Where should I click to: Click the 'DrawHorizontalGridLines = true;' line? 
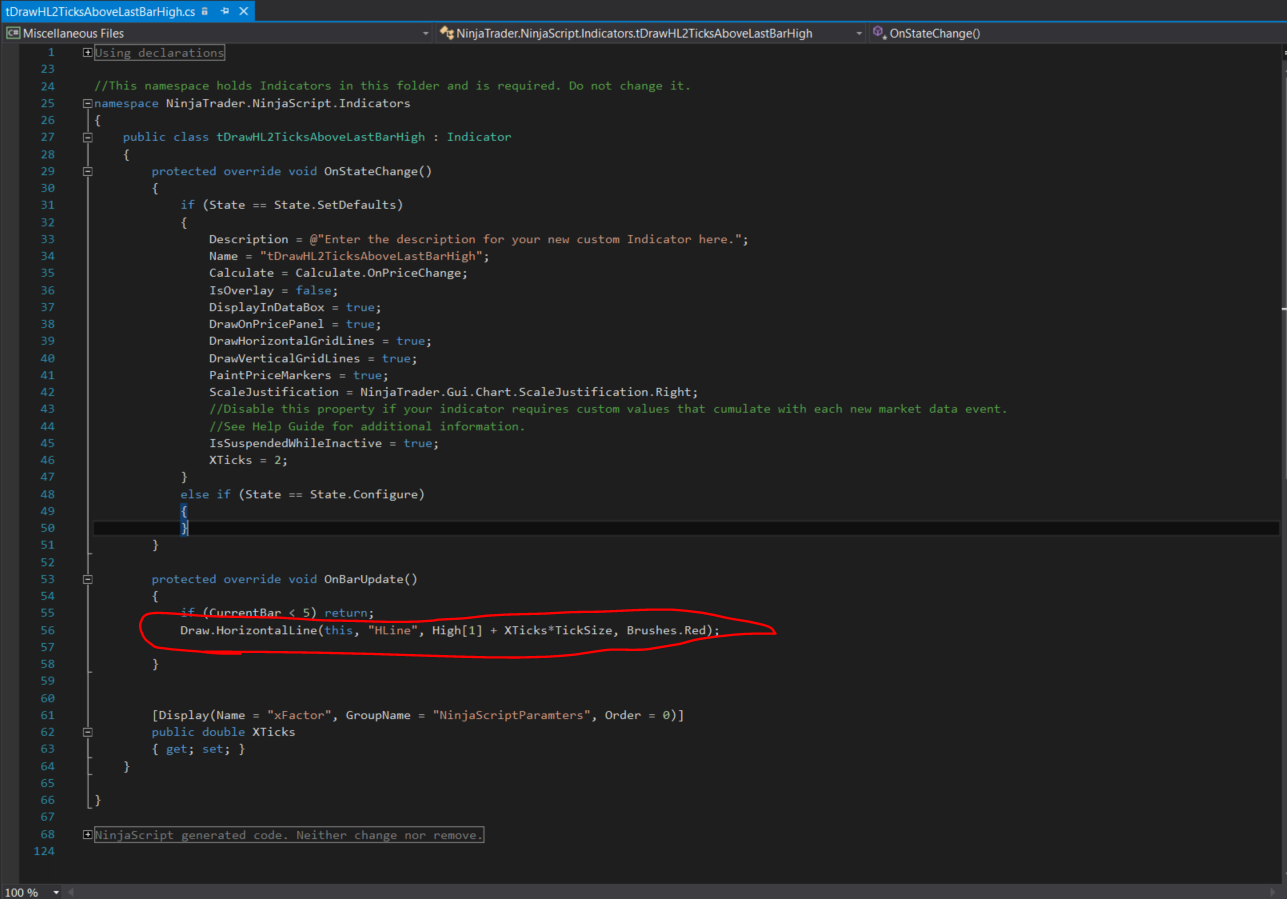(320, 341)
